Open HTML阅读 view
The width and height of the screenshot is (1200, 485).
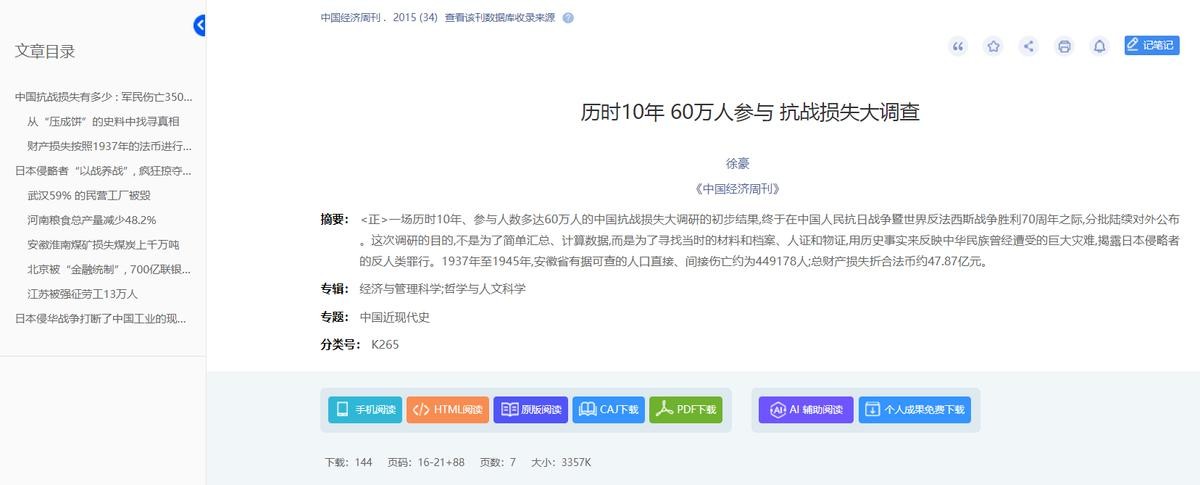tap(448, 409)
